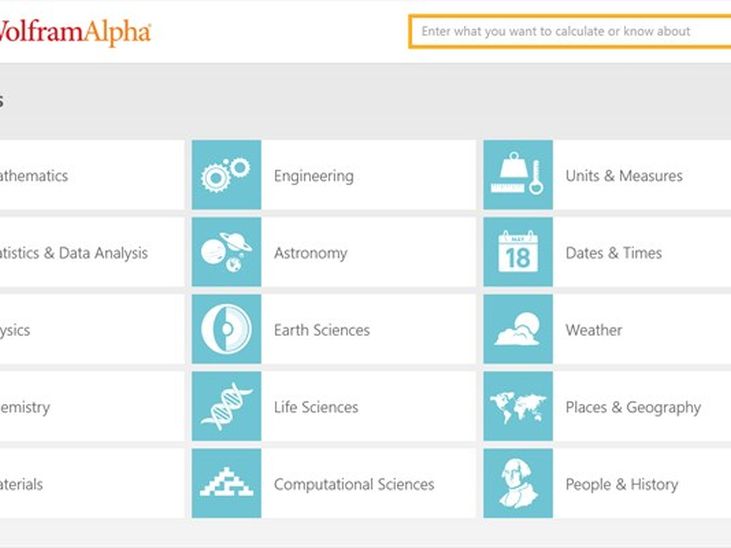Choose the Life Sciences text link
731x548 pixels.
316,407
